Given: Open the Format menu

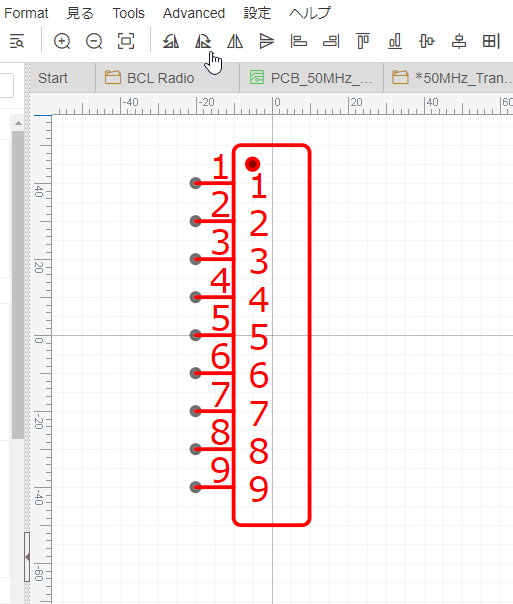Looking at the screenshot, I should coord(26,13).
